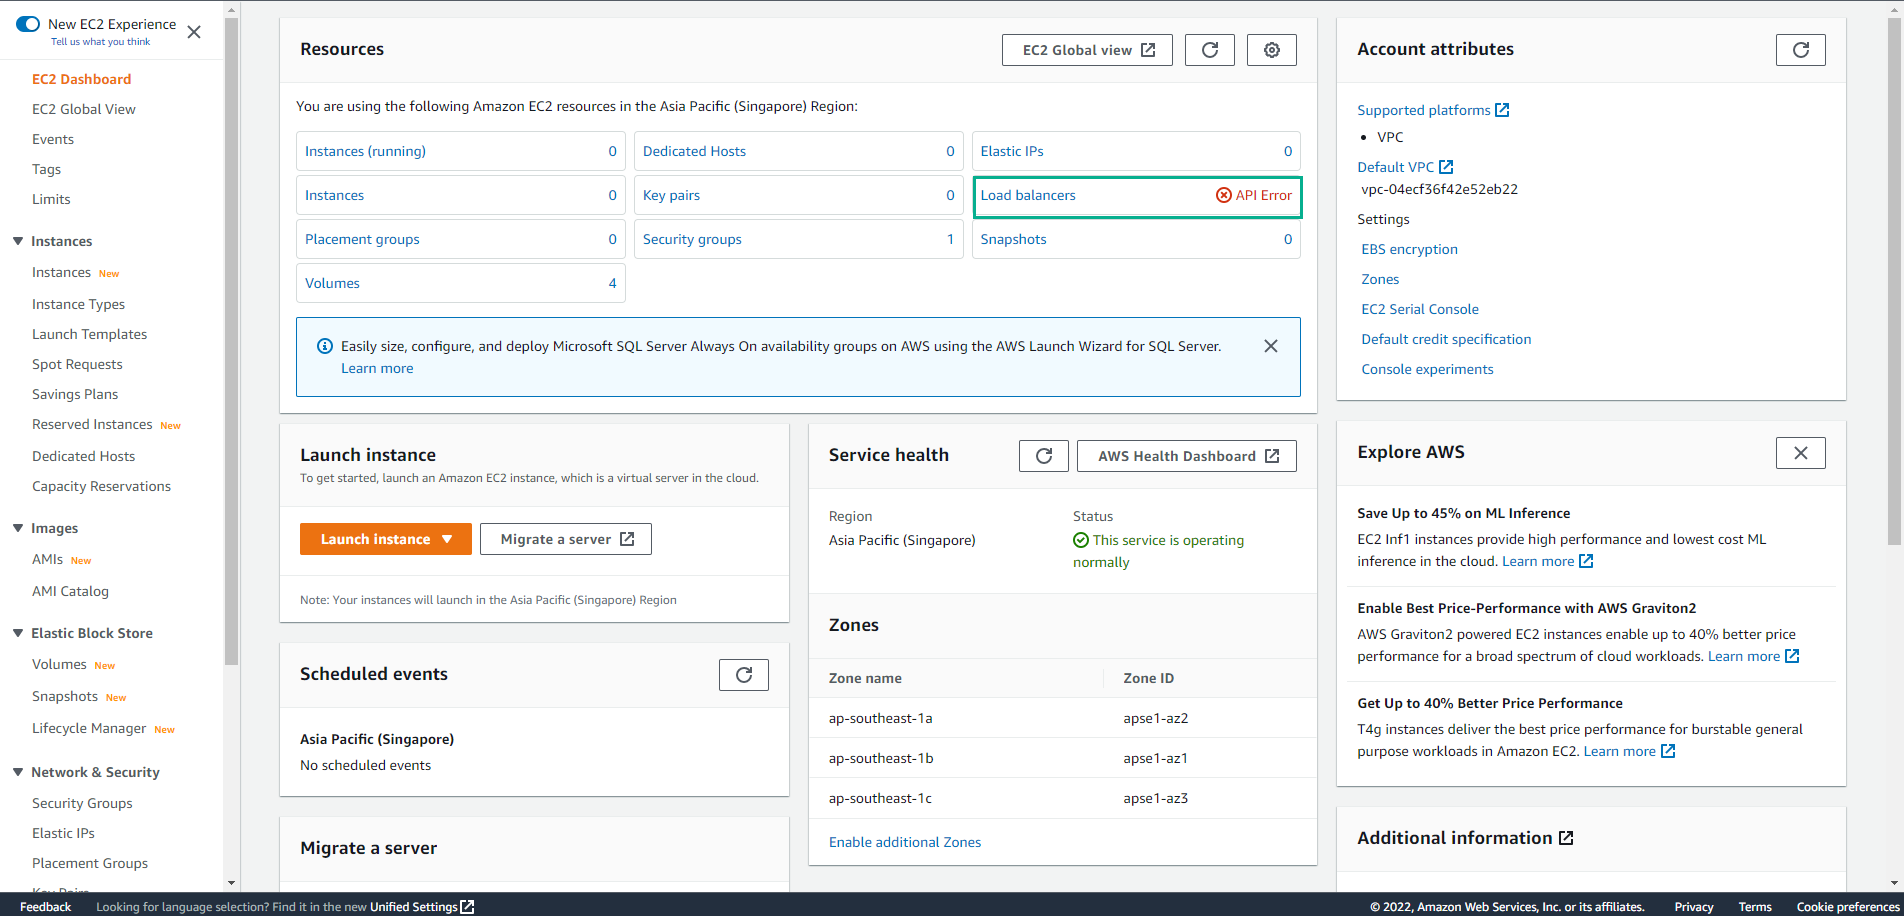The width and height of the screenshot is (1904, 916).
Task: Open Default credit specification link
Action: tap(1446, 339)
